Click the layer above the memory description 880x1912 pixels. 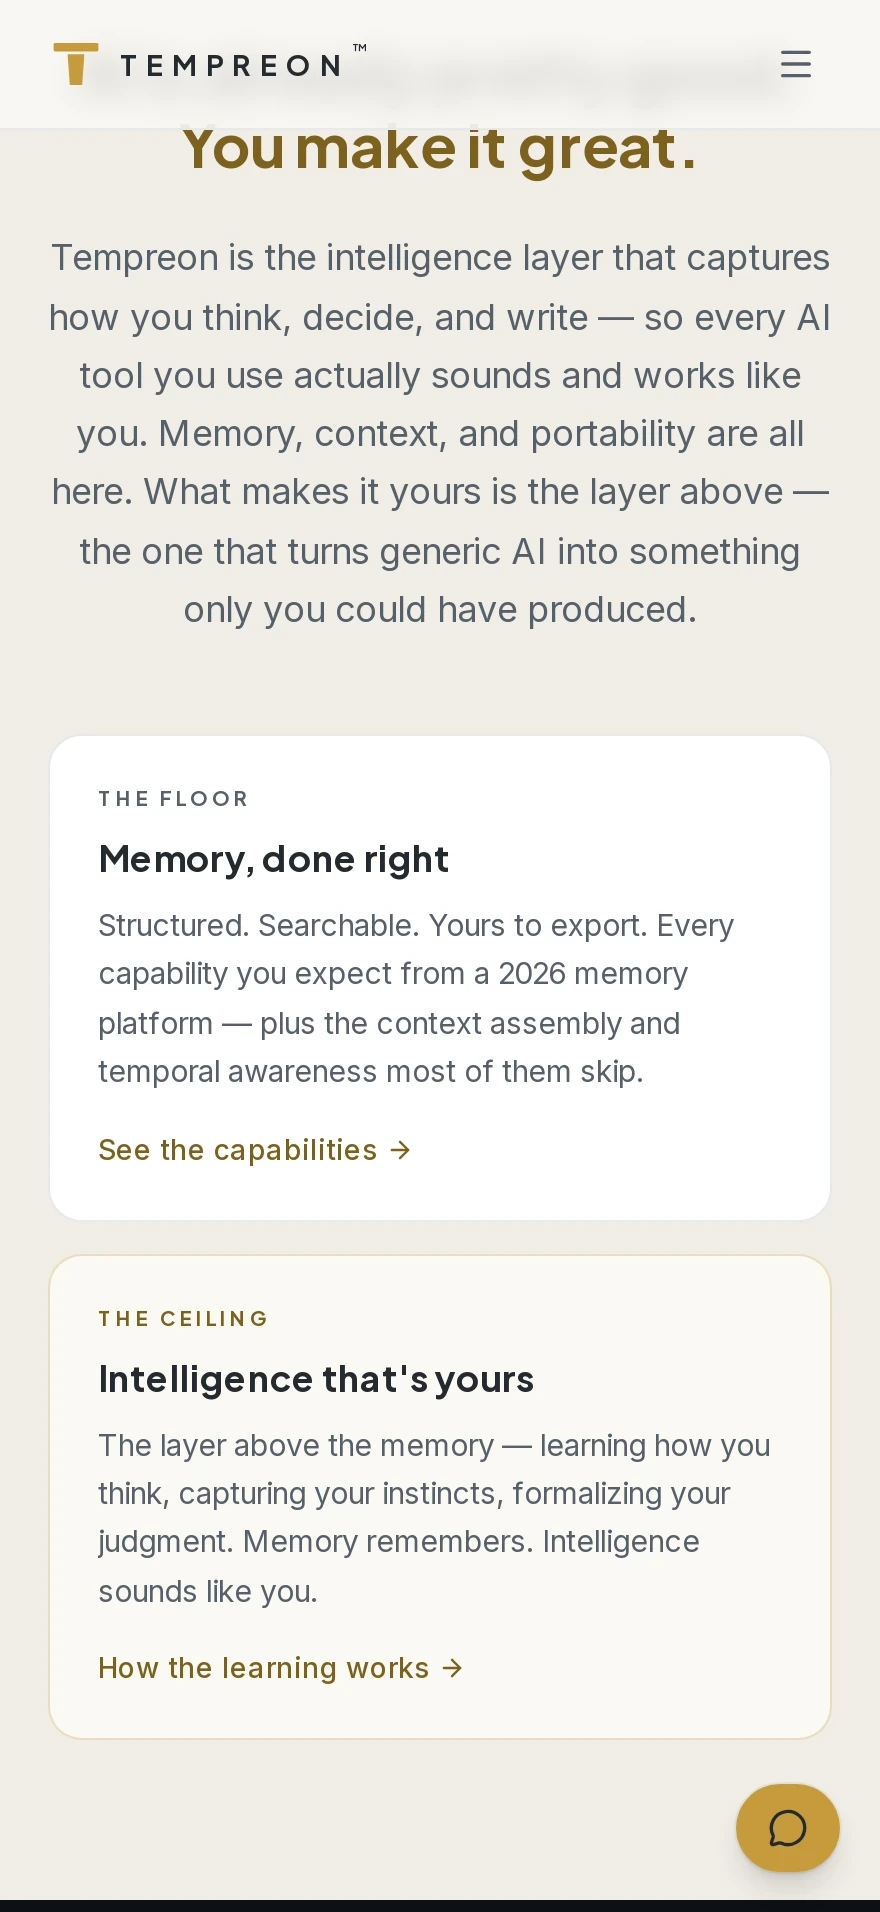pos(434,1518)
